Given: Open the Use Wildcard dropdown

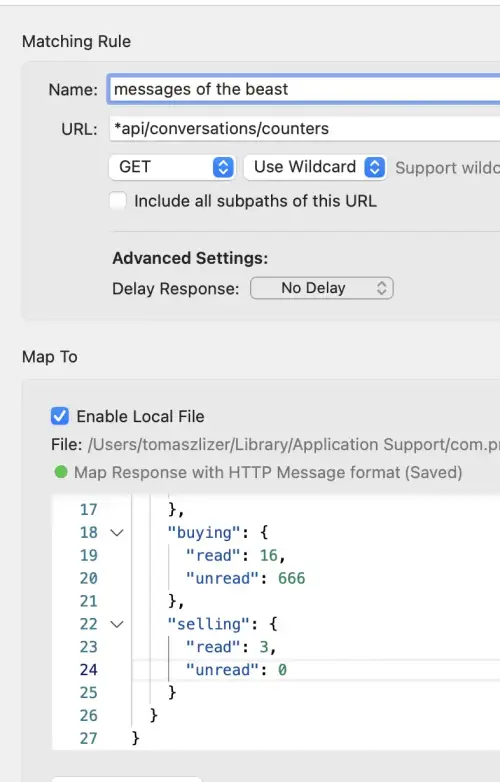Looking at the screenshot, I should [x=315, y=167].
